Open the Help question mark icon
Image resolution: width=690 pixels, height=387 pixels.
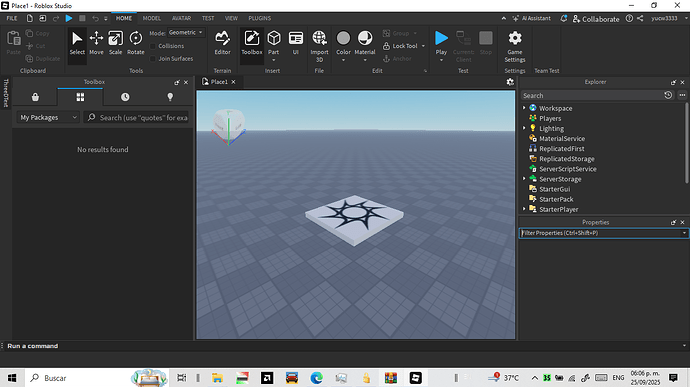pyautogui.click(x=629, y=18)
